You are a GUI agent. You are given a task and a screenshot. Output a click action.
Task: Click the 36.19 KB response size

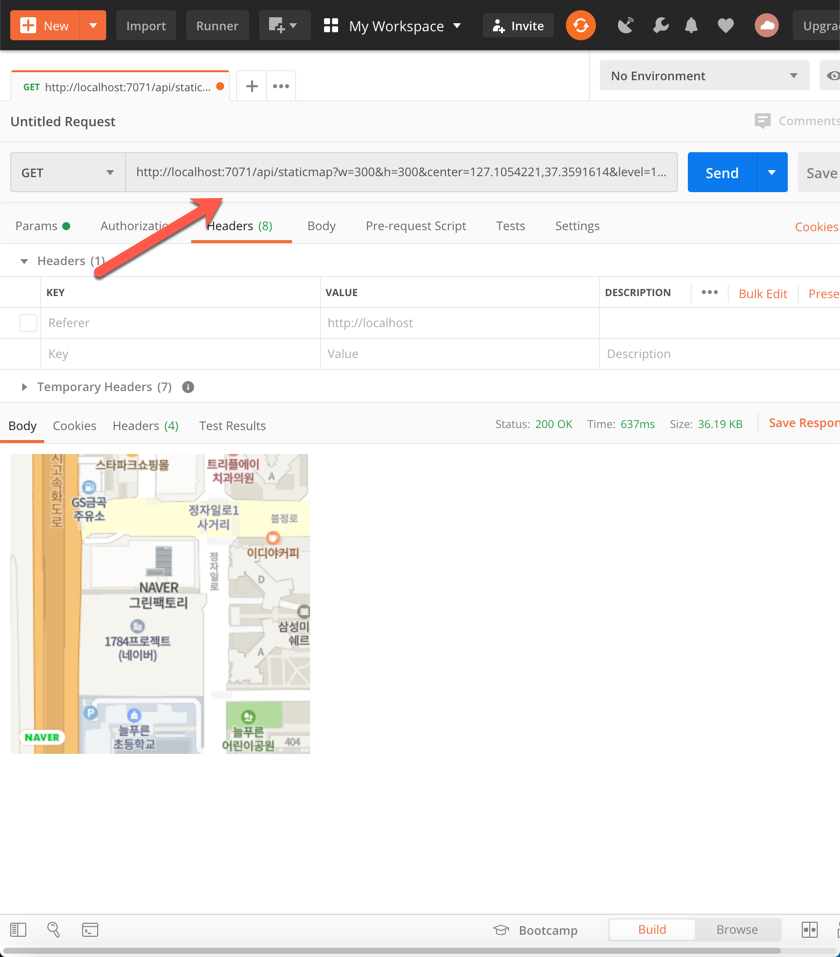click(720, 424)
